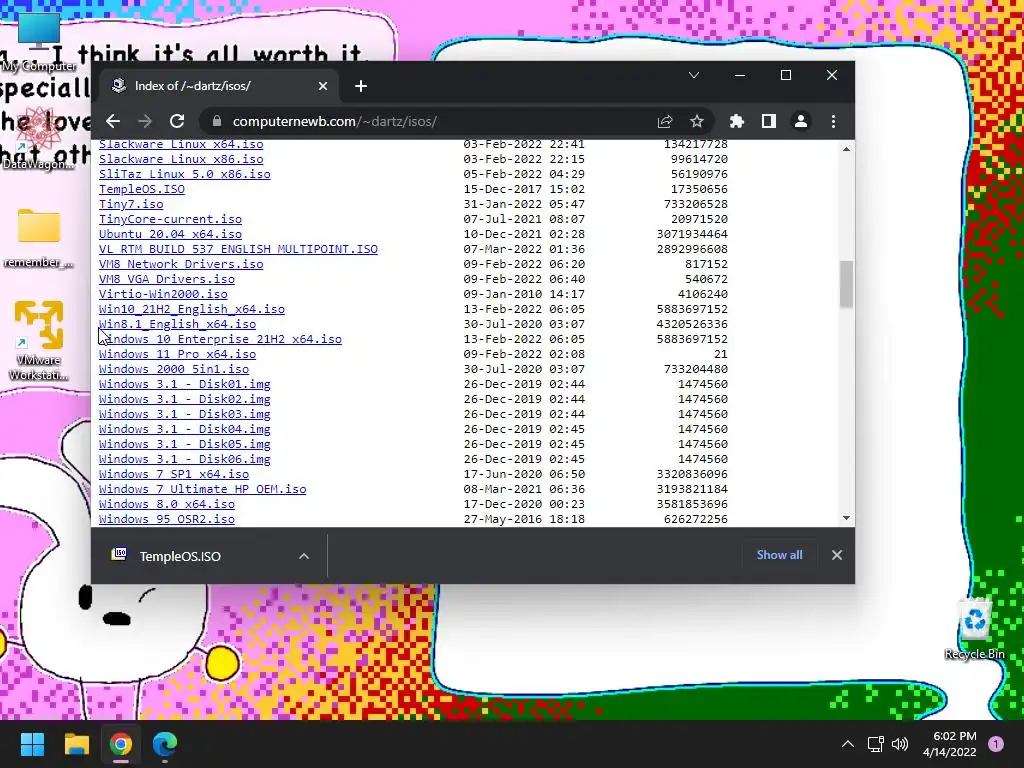Reload the page with the refresh icon
1024x768 pixels.
(177, 121)
